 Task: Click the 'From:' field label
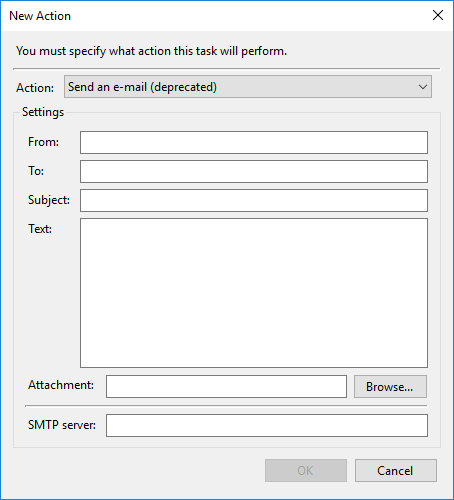pos(43,142)
